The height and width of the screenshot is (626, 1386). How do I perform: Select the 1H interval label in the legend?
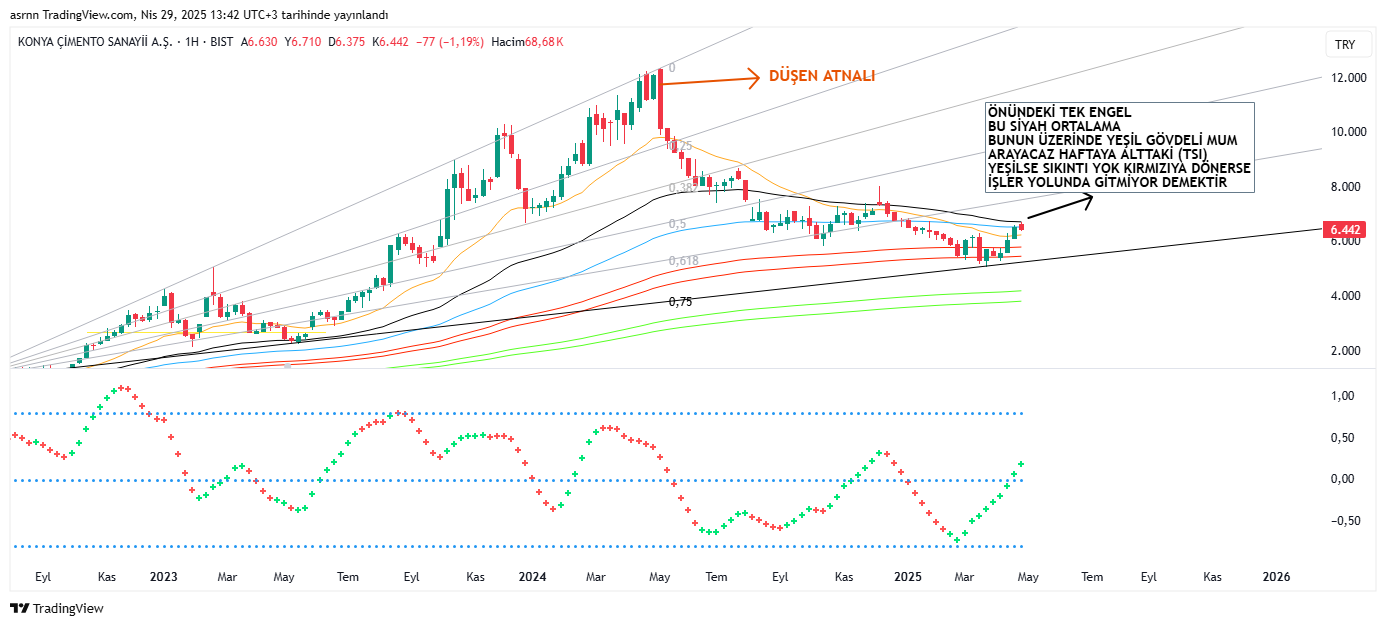tap(193, 42)
